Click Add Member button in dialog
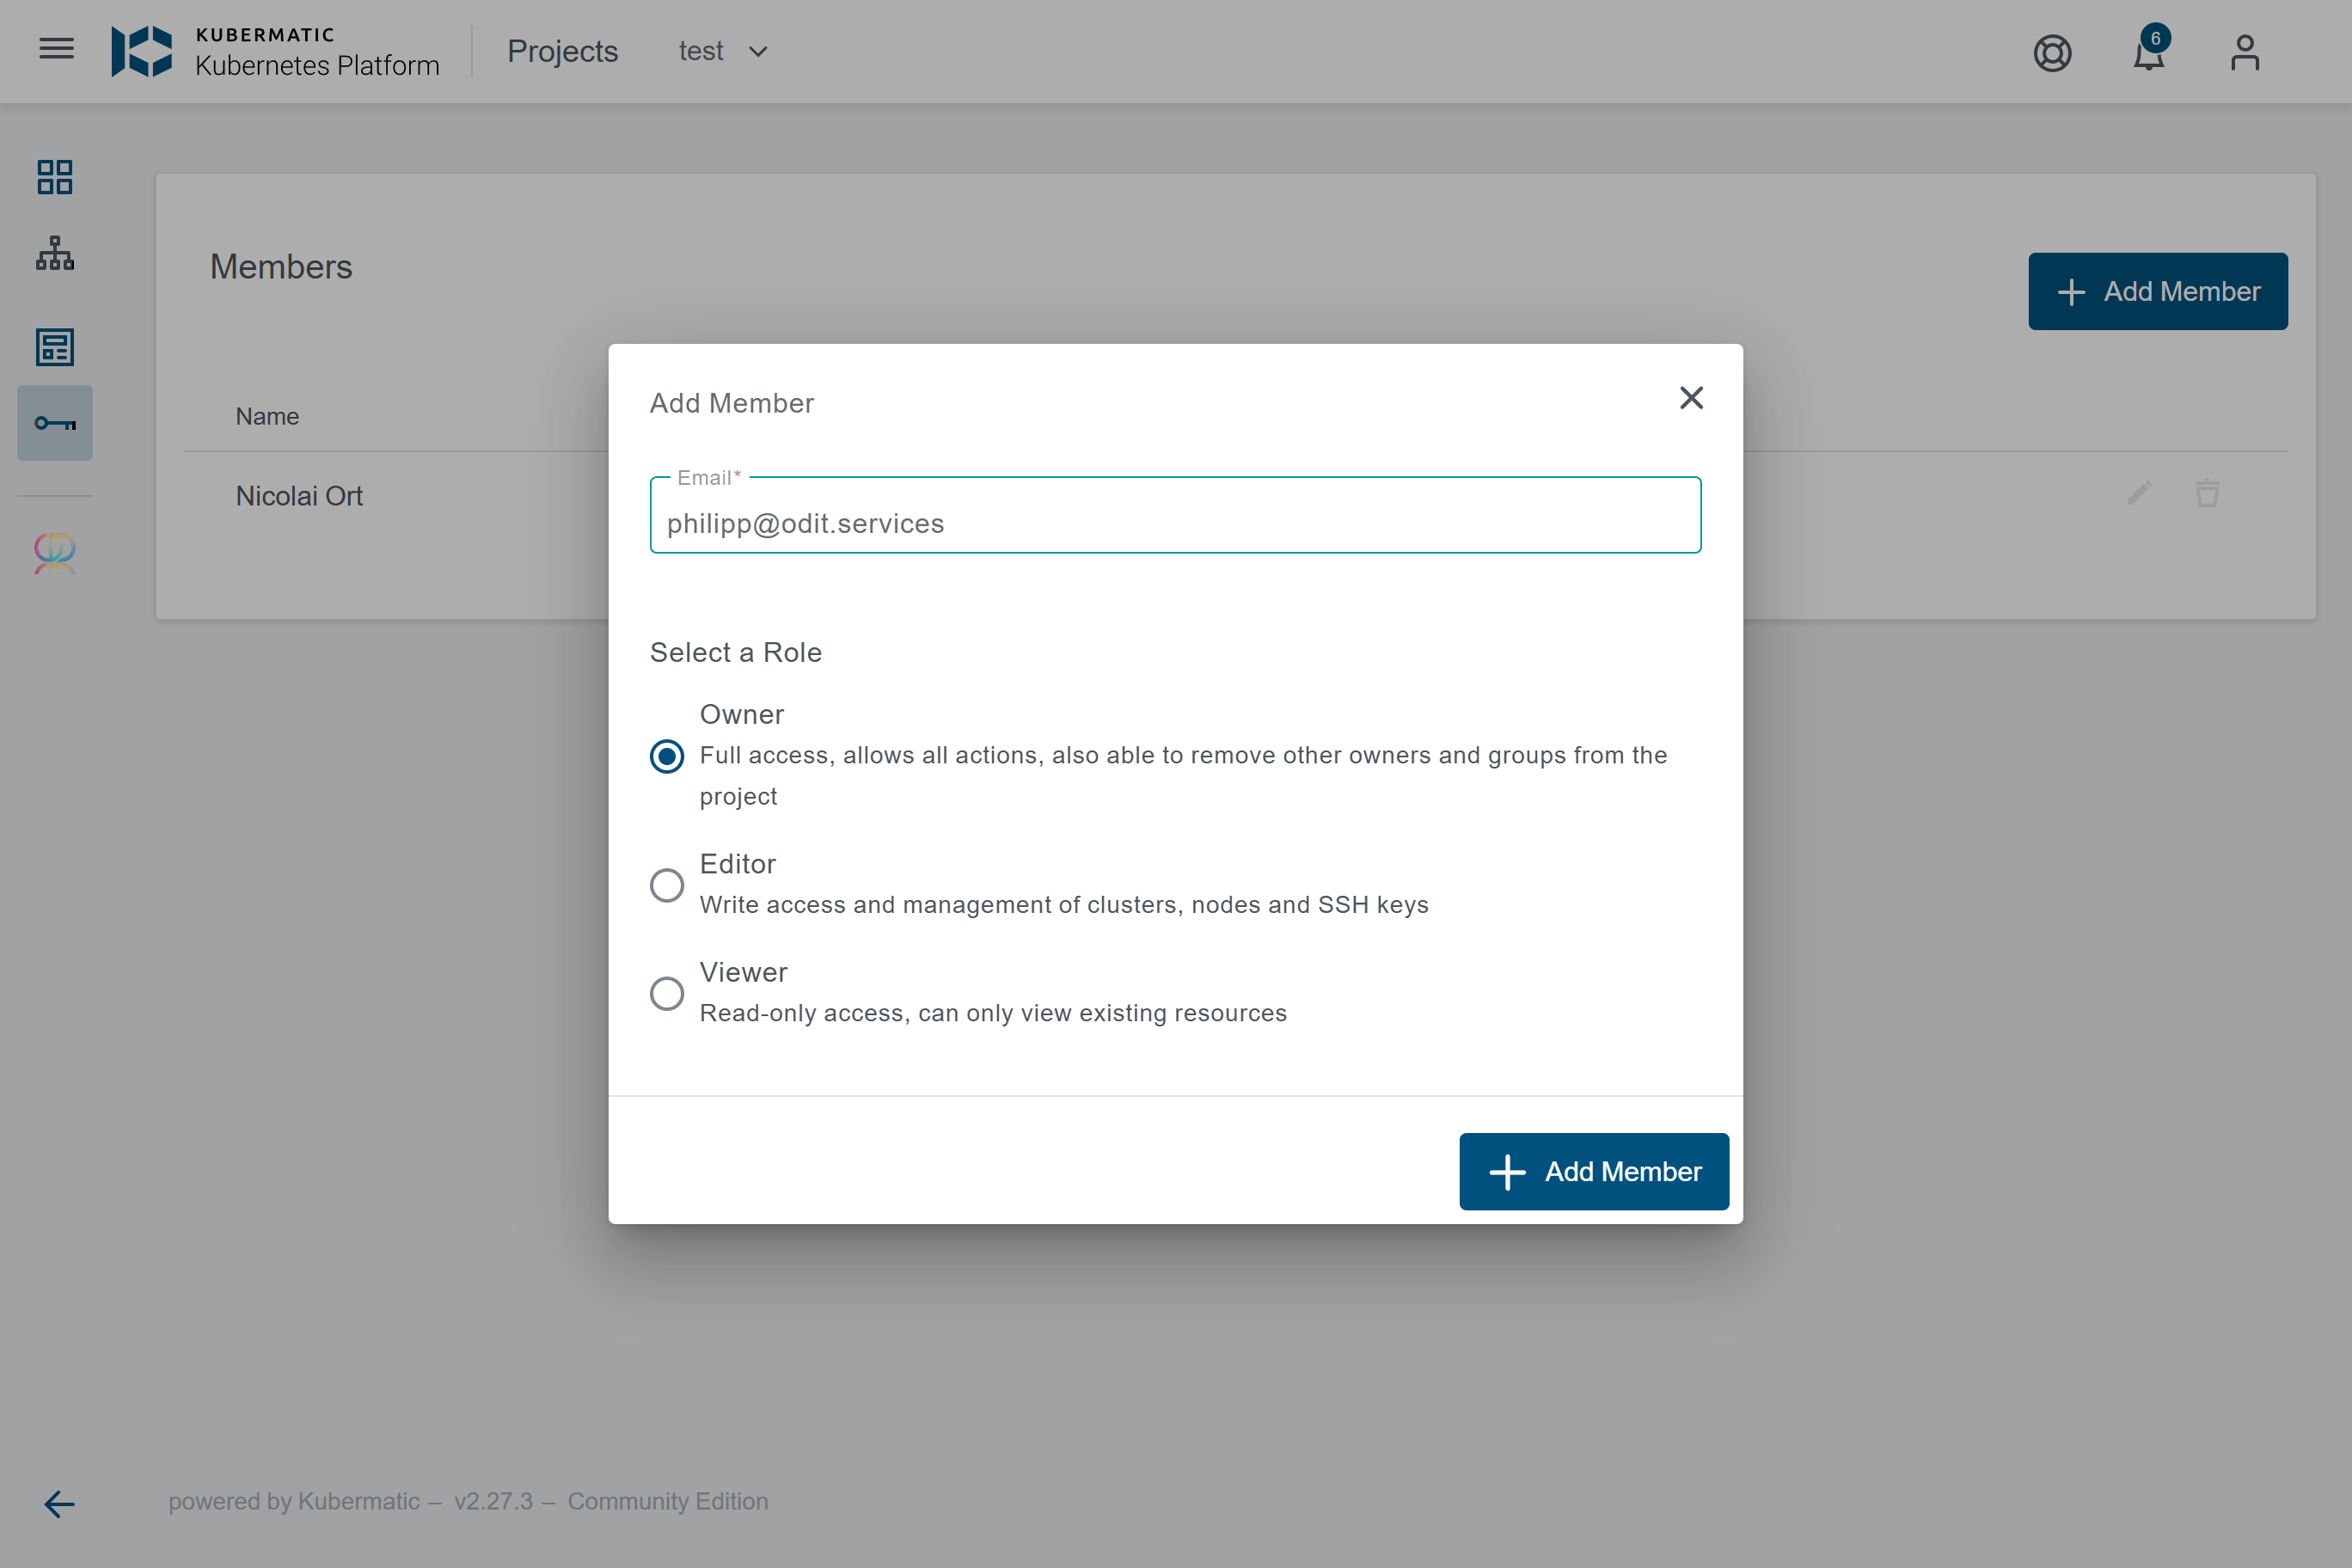 click(1593, 1171)
